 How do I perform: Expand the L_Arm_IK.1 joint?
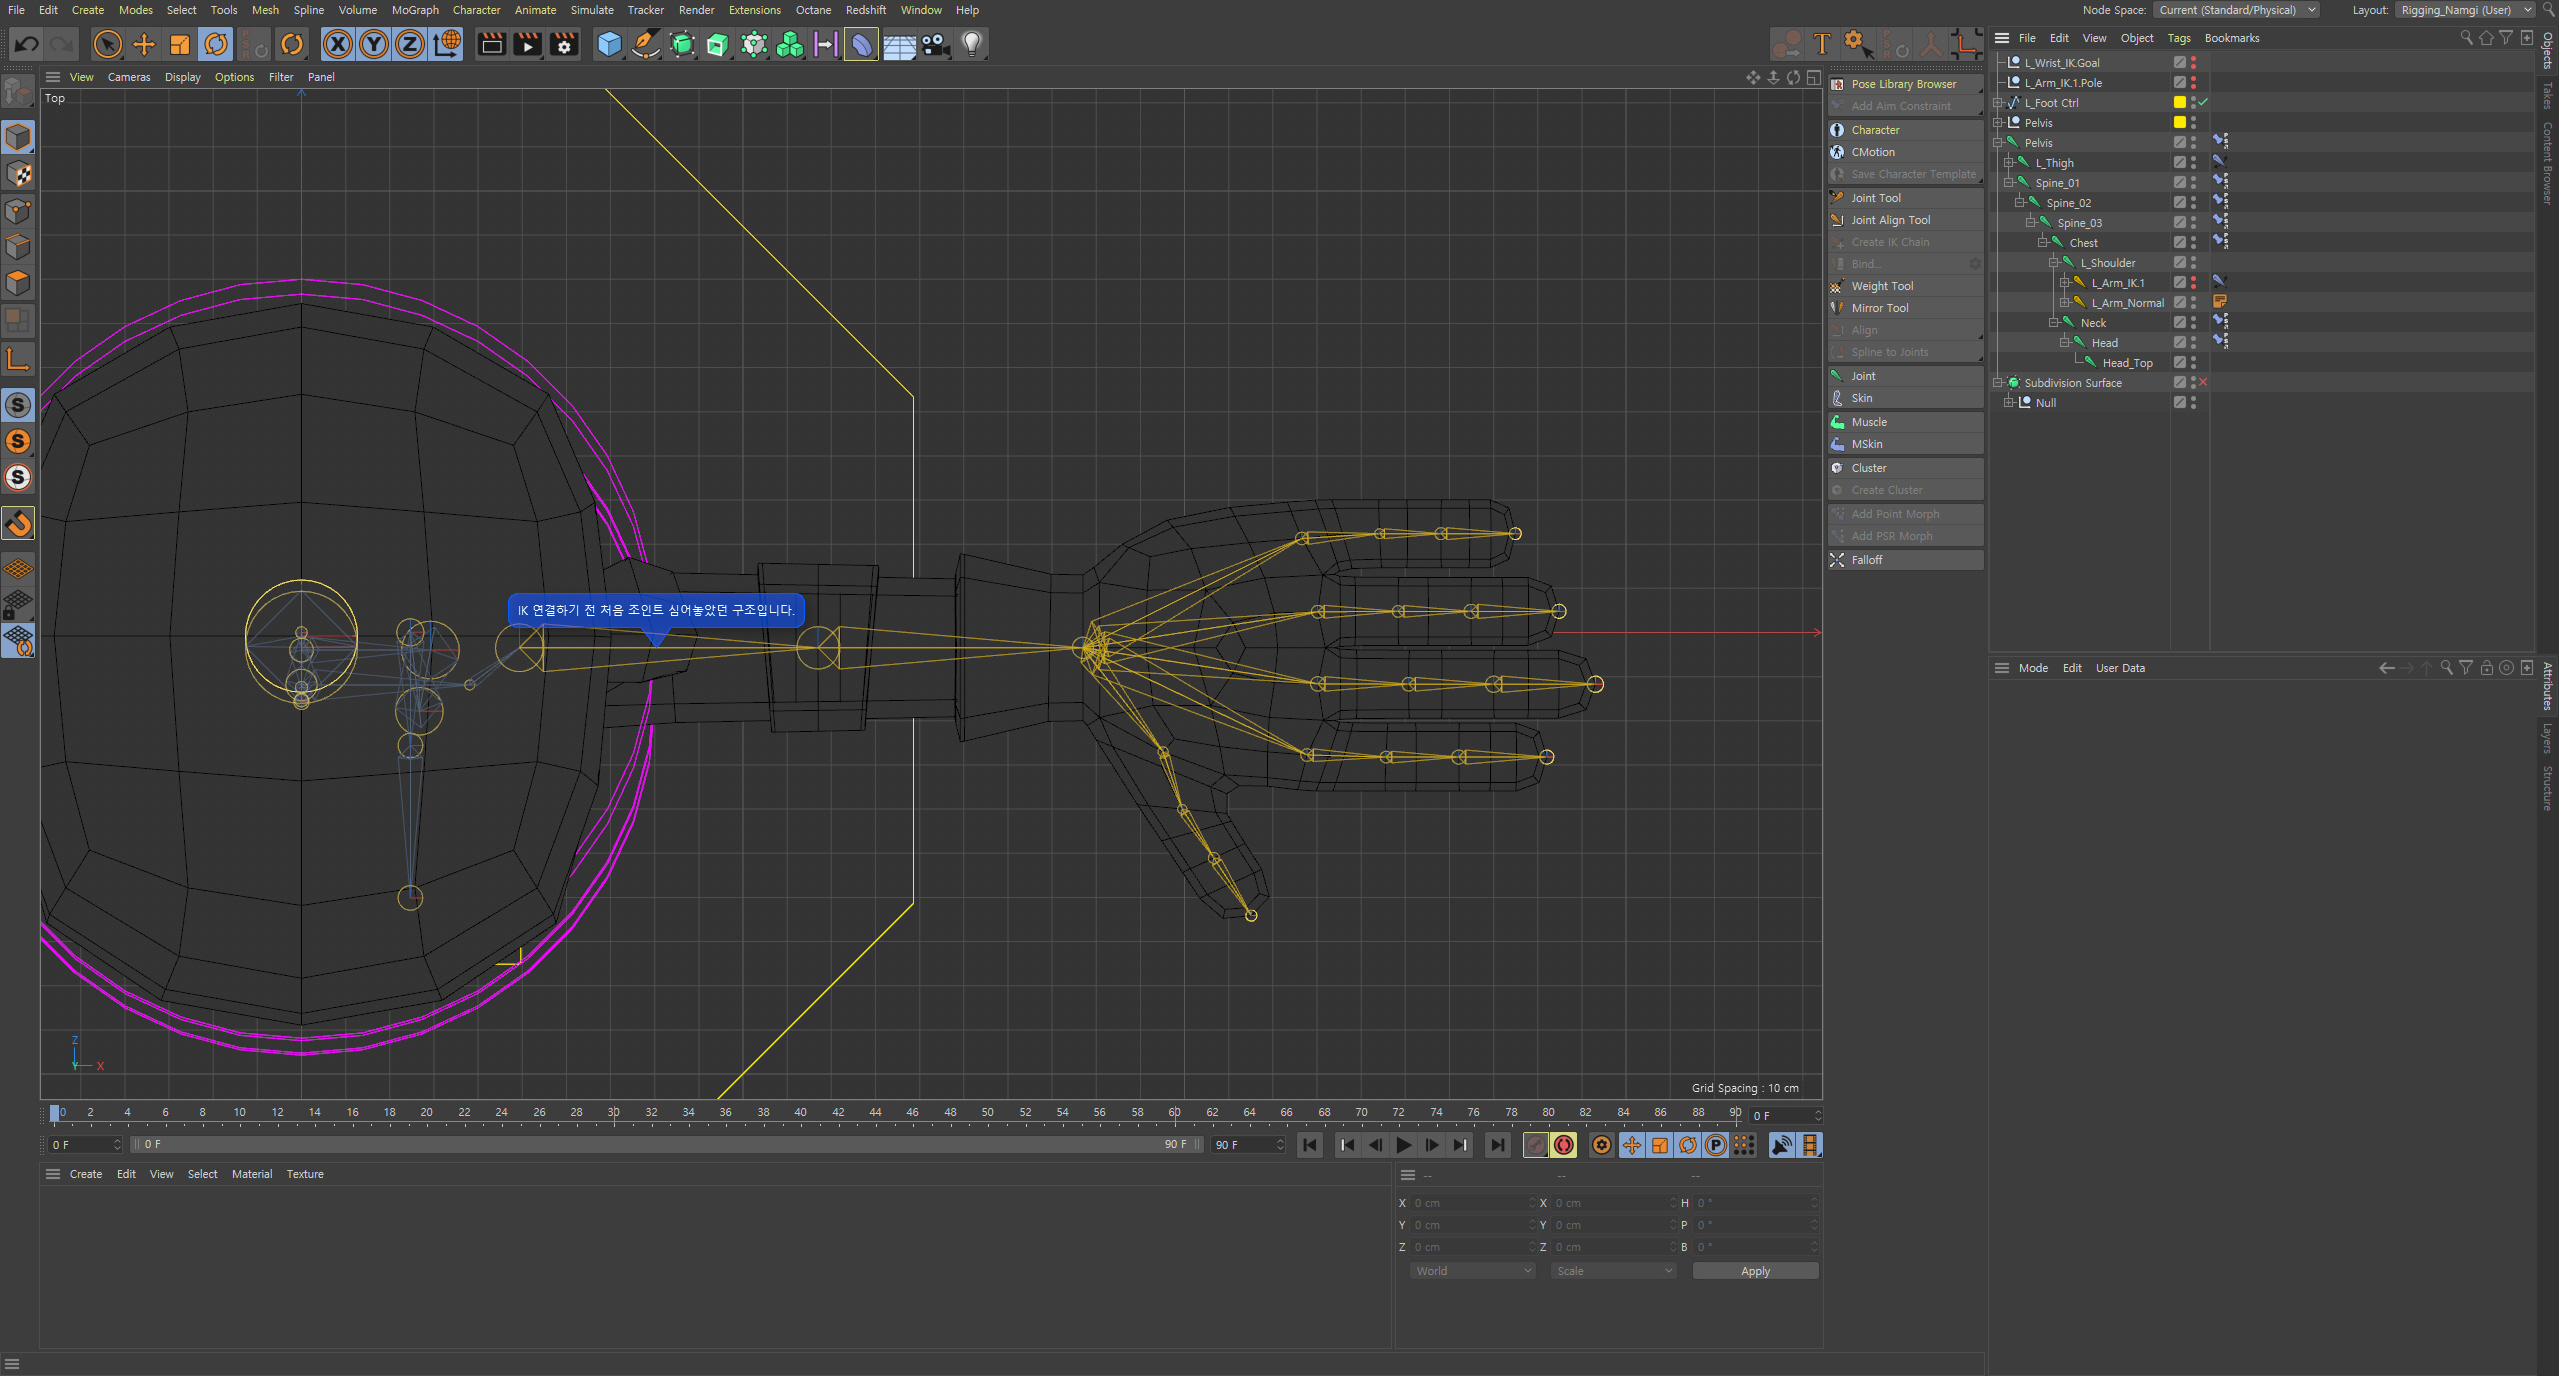(x=2064, y=283)
